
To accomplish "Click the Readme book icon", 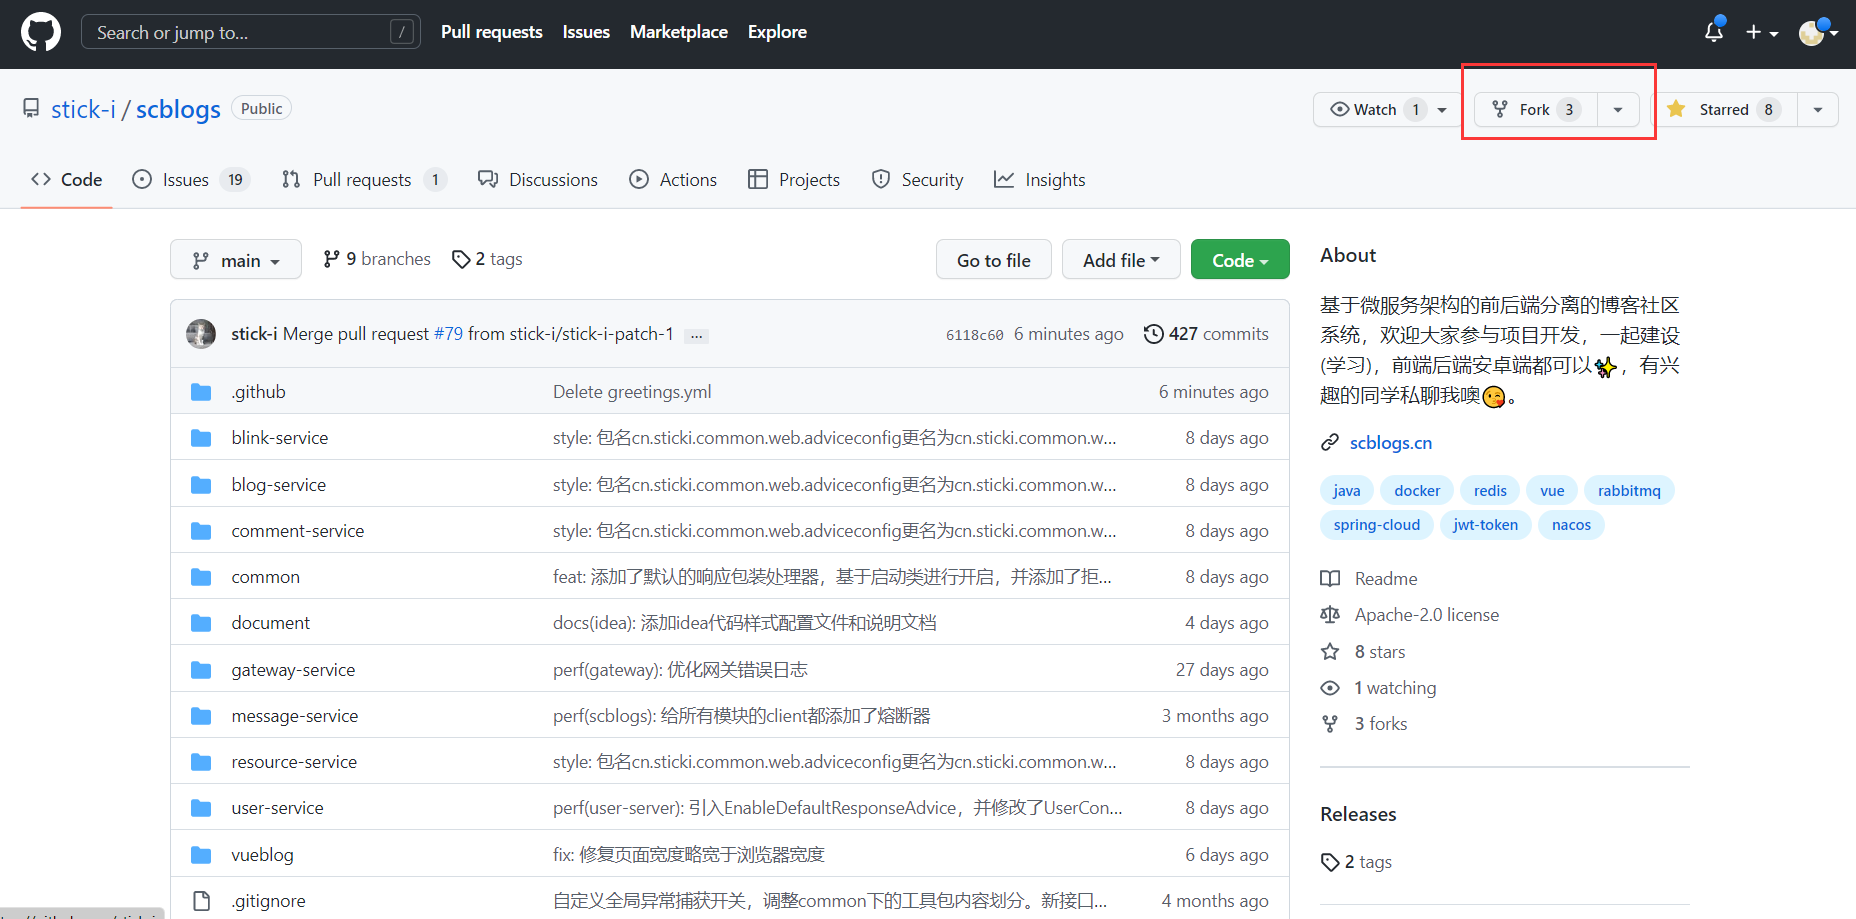I will 1330,579.
